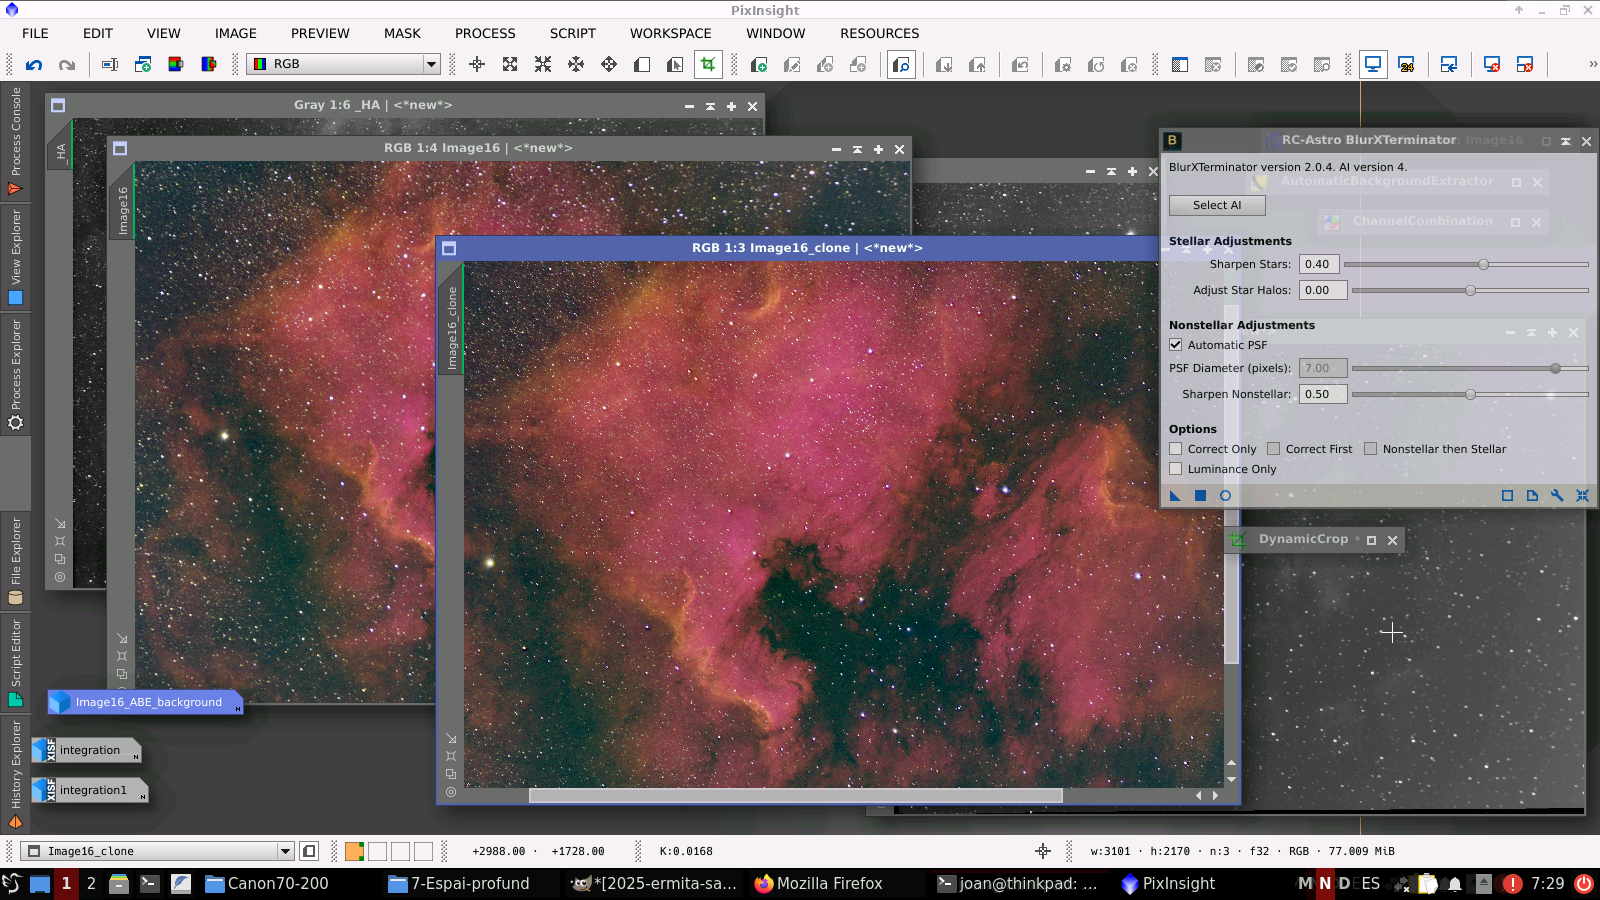Screen dimensions: 1600x900
Task: Apply BlurXTerminator with the square Apply icon
Action: [1200, 496]
